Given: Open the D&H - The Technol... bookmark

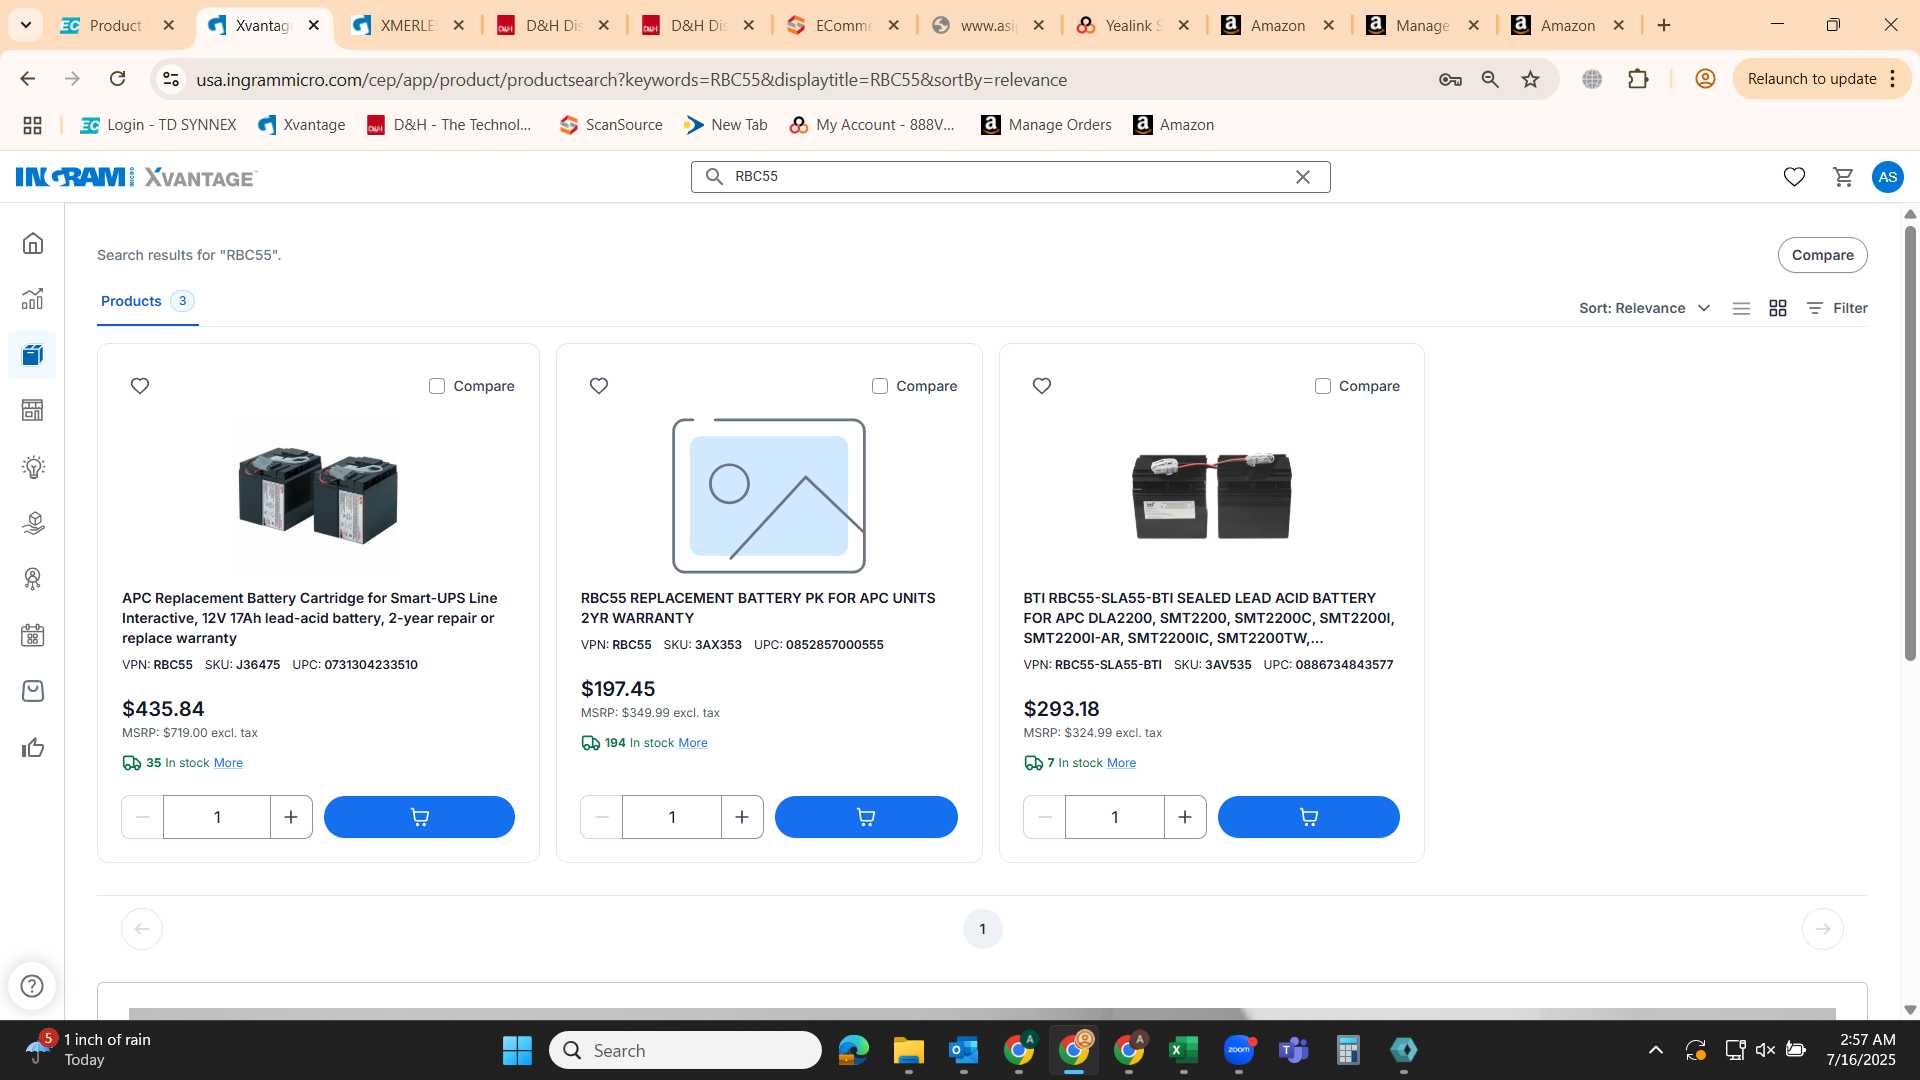Looking at the screenshot, I should 449,125.
